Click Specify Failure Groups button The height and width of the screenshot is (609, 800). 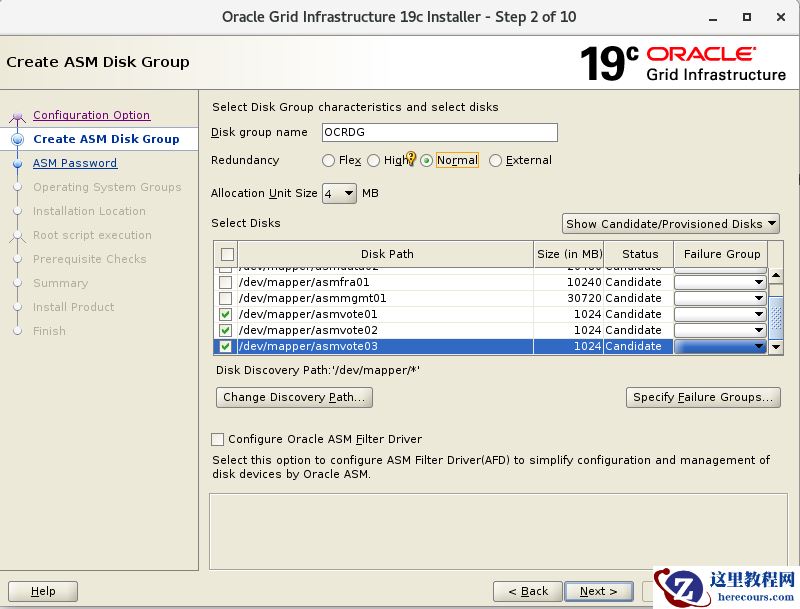(x=703, y=397)
